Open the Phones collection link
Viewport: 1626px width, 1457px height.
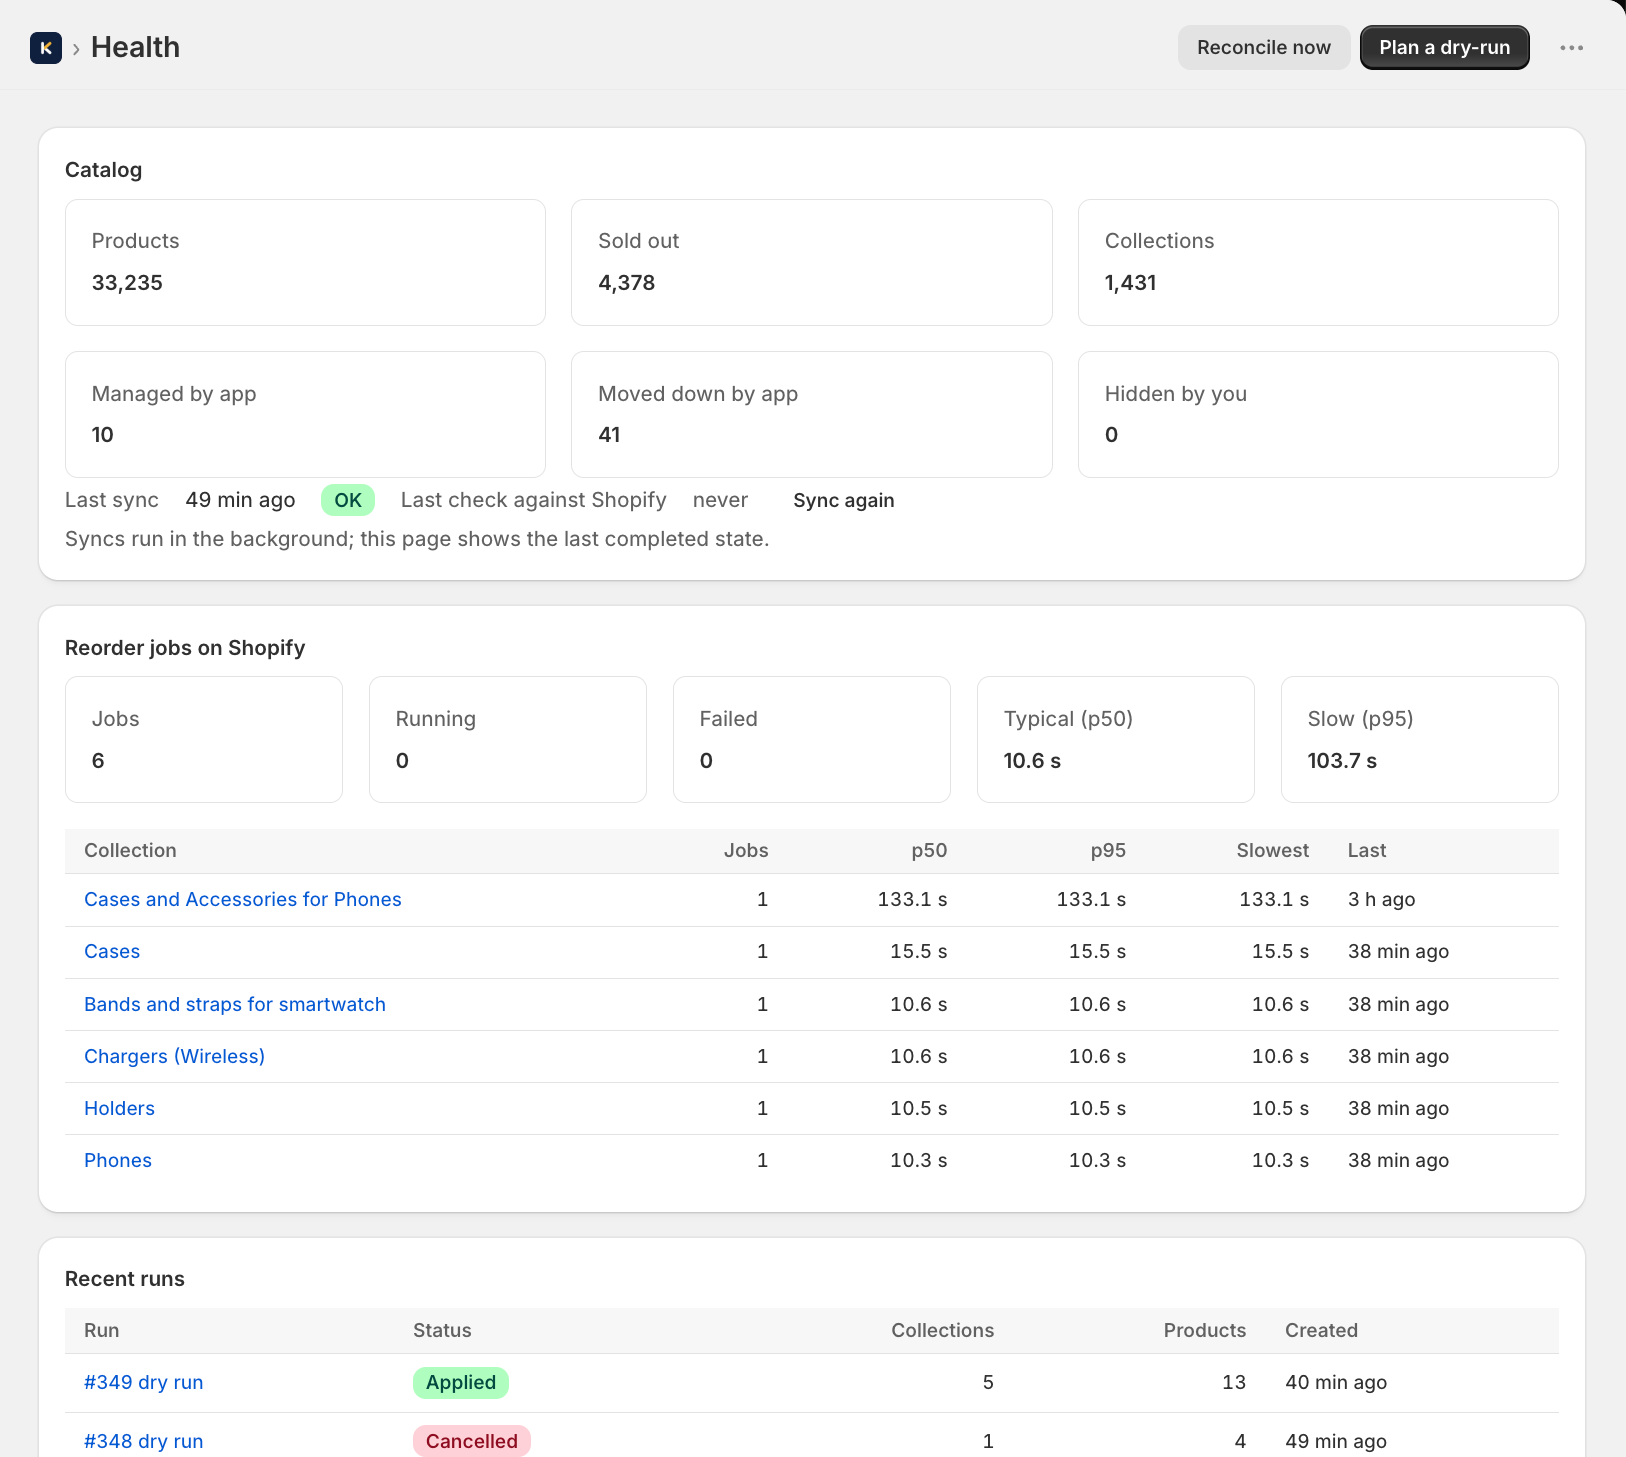(x=118, y=1160)
